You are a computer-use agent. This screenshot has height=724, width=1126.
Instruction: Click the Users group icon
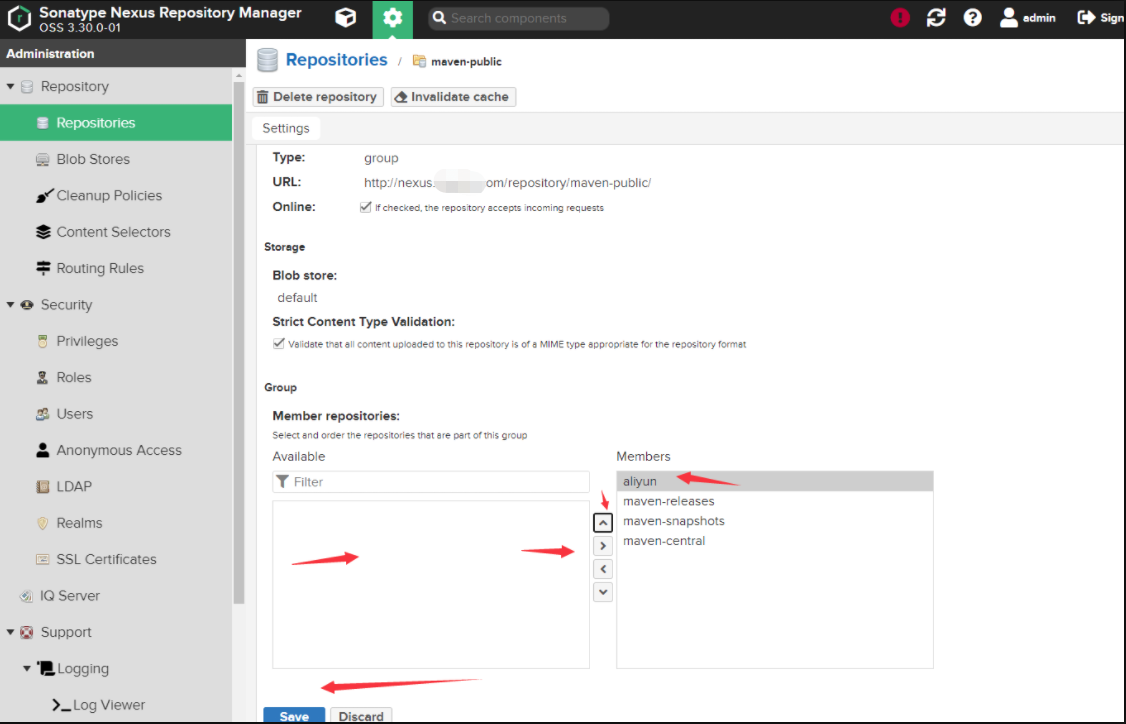point(43,414)
